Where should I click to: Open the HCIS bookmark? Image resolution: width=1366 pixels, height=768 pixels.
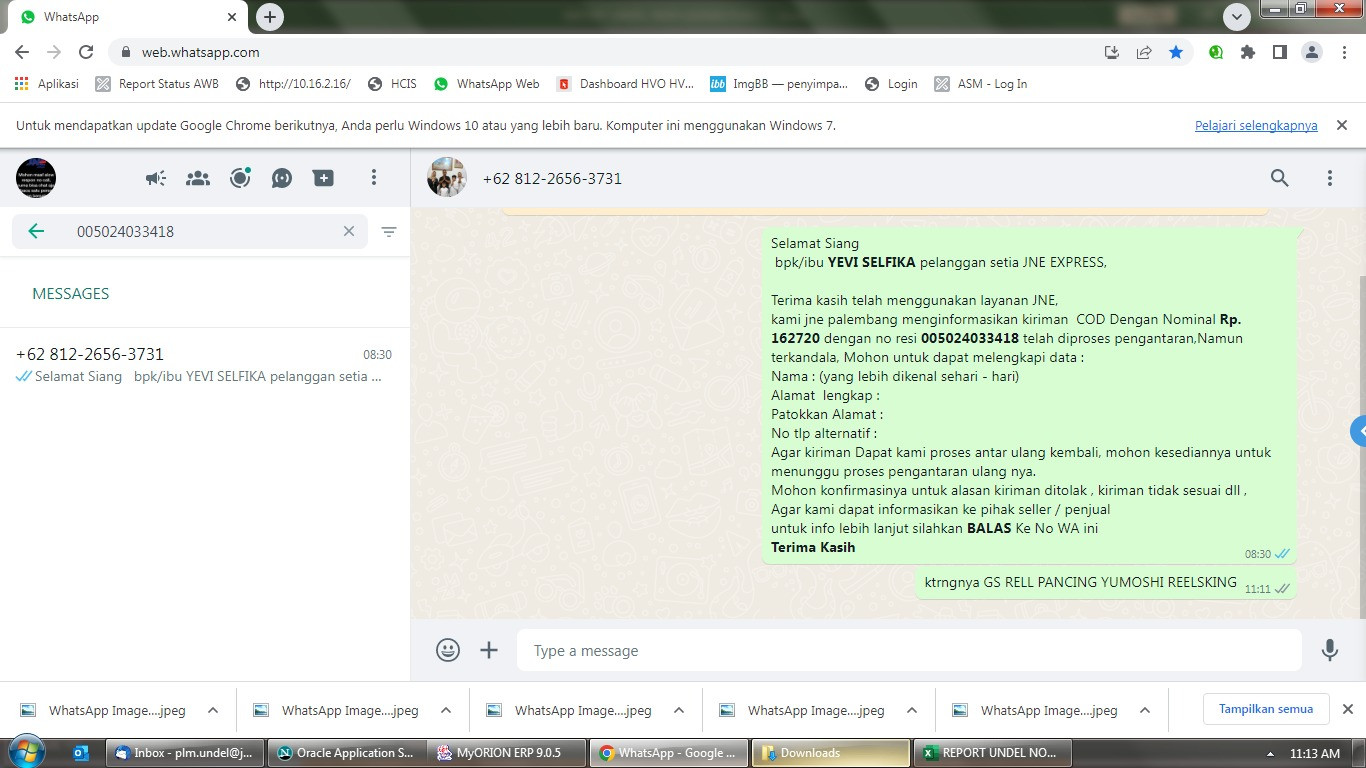pyautogui.click(x=392, y=84)
